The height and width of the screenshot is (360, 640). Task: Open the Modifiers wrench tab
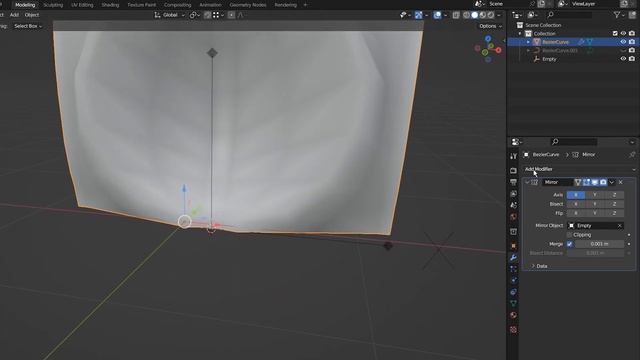point(513,258)
